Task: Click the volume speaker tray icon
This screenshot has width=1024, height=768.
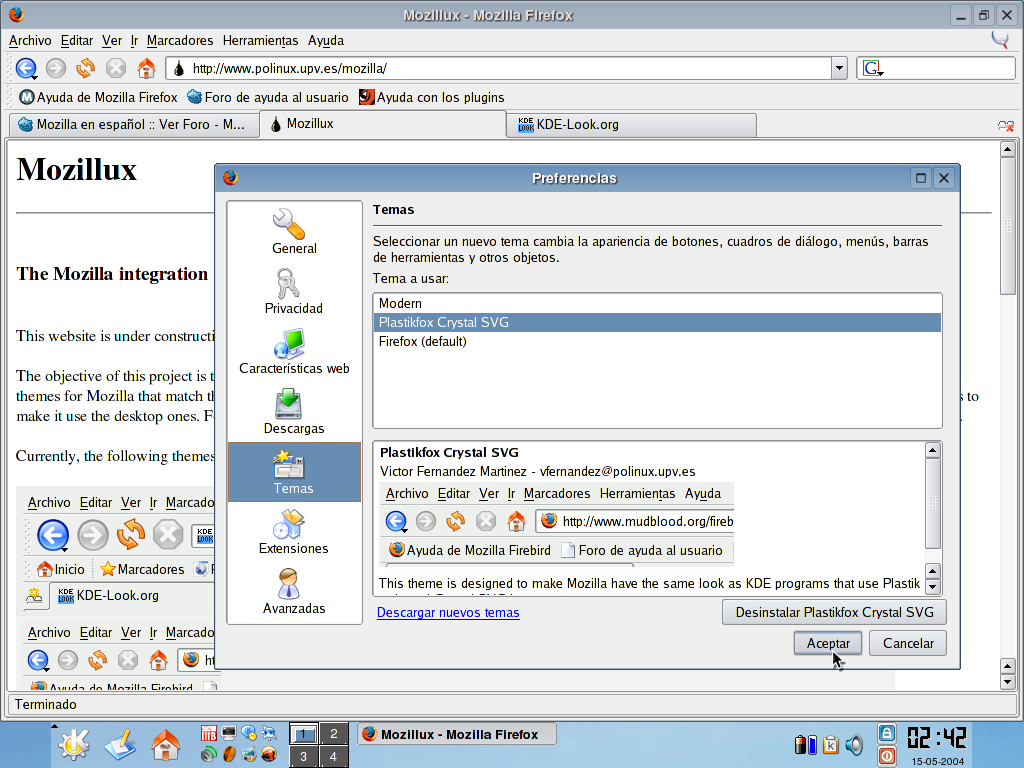Action: (854, 744)
